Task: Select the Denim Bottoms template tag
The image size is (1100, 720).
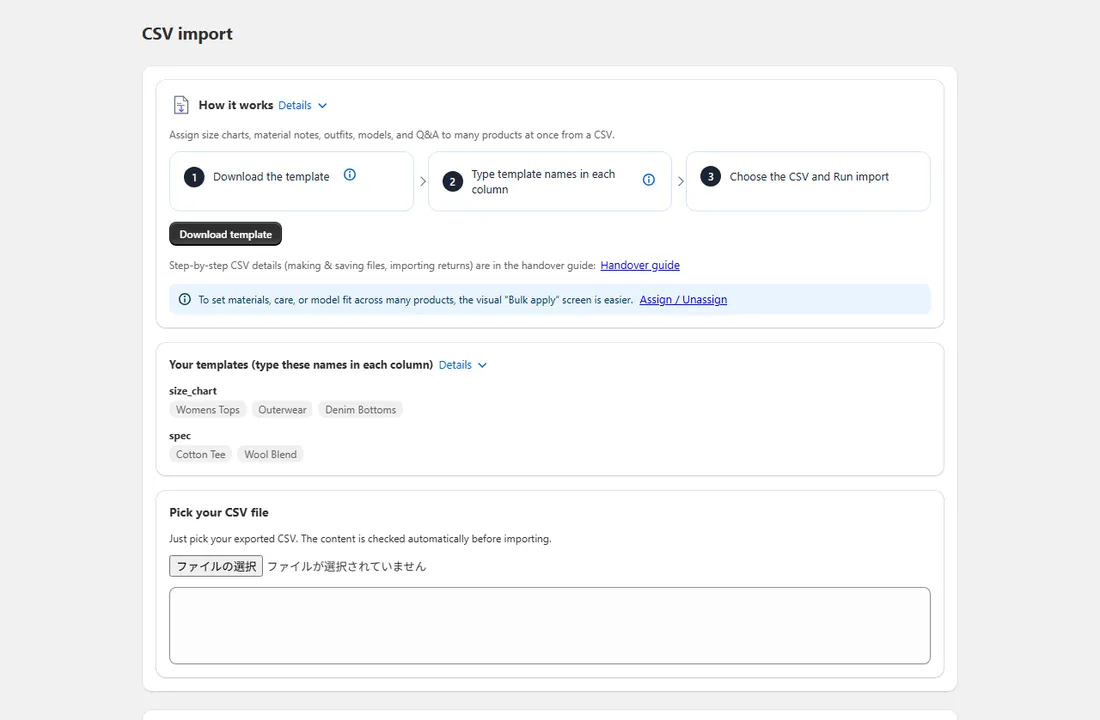Action: [x=361, y=410]
